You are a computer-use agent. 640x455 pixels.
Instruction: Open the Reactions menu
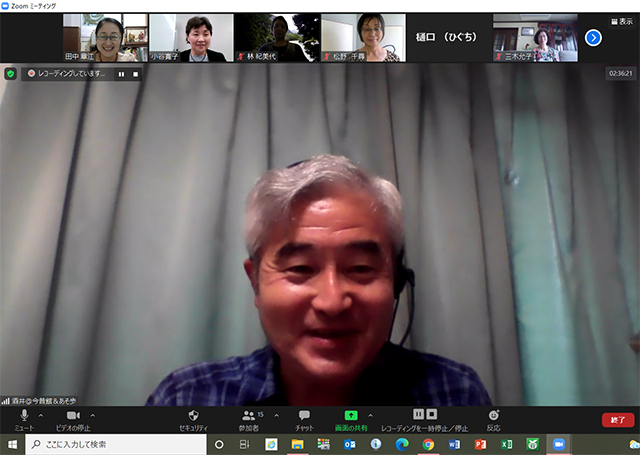click(493, 416)
